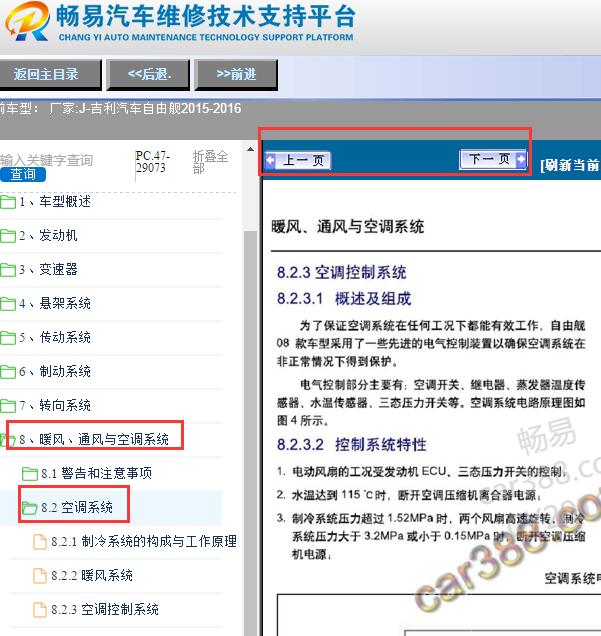Expand 8.1 警告和注意事项 node

click(97, 473)
